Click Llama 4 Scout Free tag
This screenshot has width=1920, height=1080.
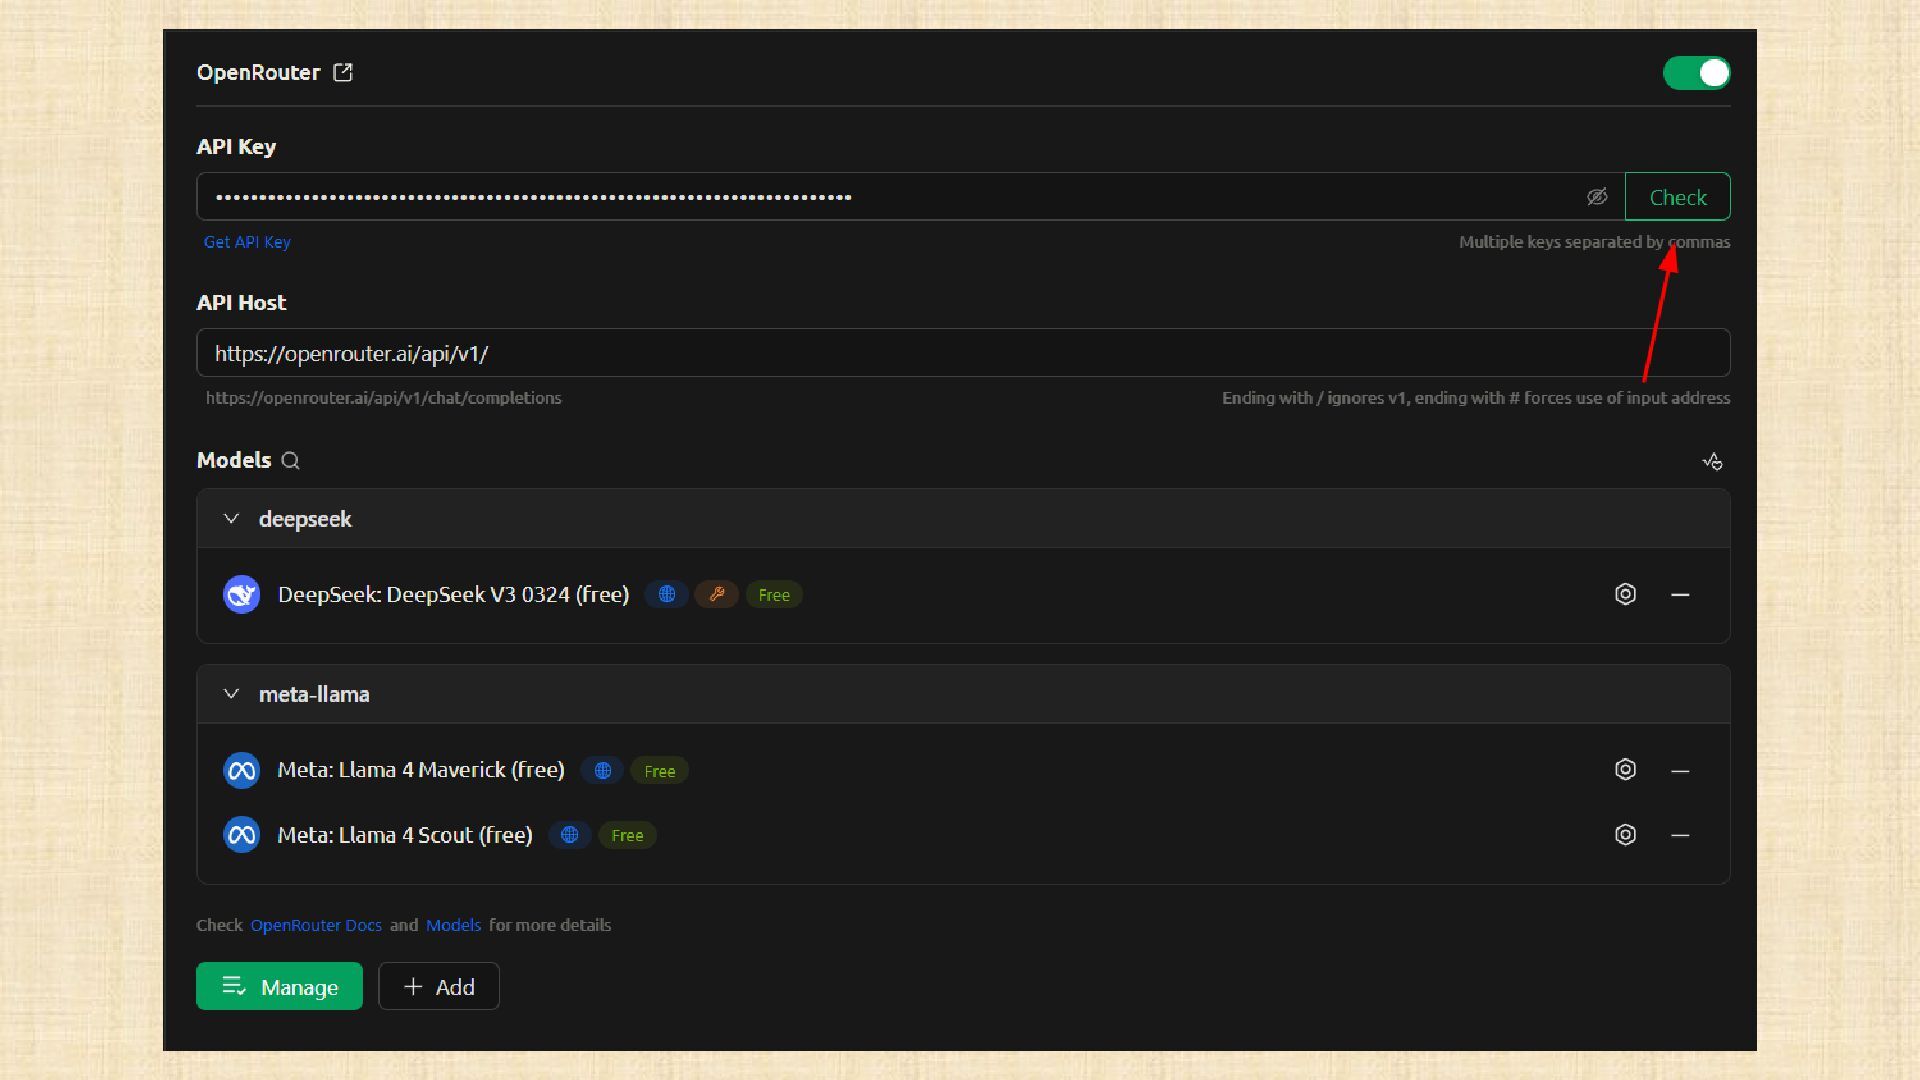point(627,835)
